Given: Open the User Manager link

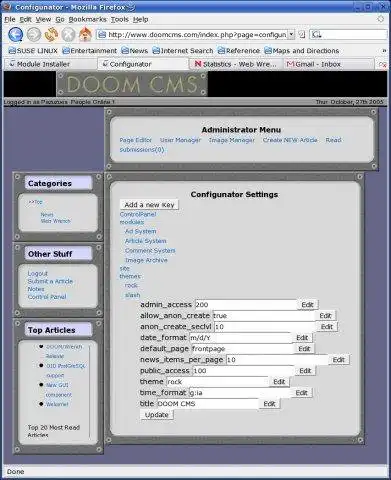Looking at the screenshot, I should [x=180, y=140].
